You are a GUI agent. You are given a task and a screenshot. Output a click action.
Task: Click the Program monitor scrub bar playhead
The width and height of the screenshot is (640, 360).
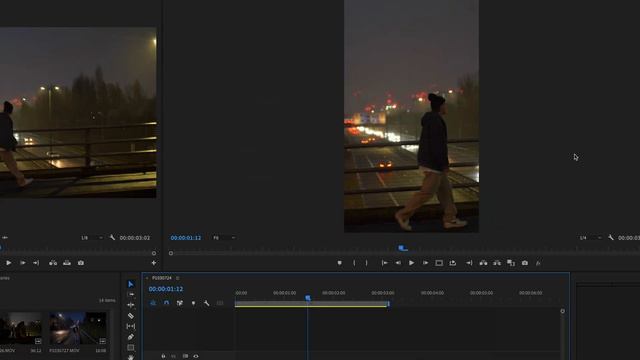coord(402,248)
